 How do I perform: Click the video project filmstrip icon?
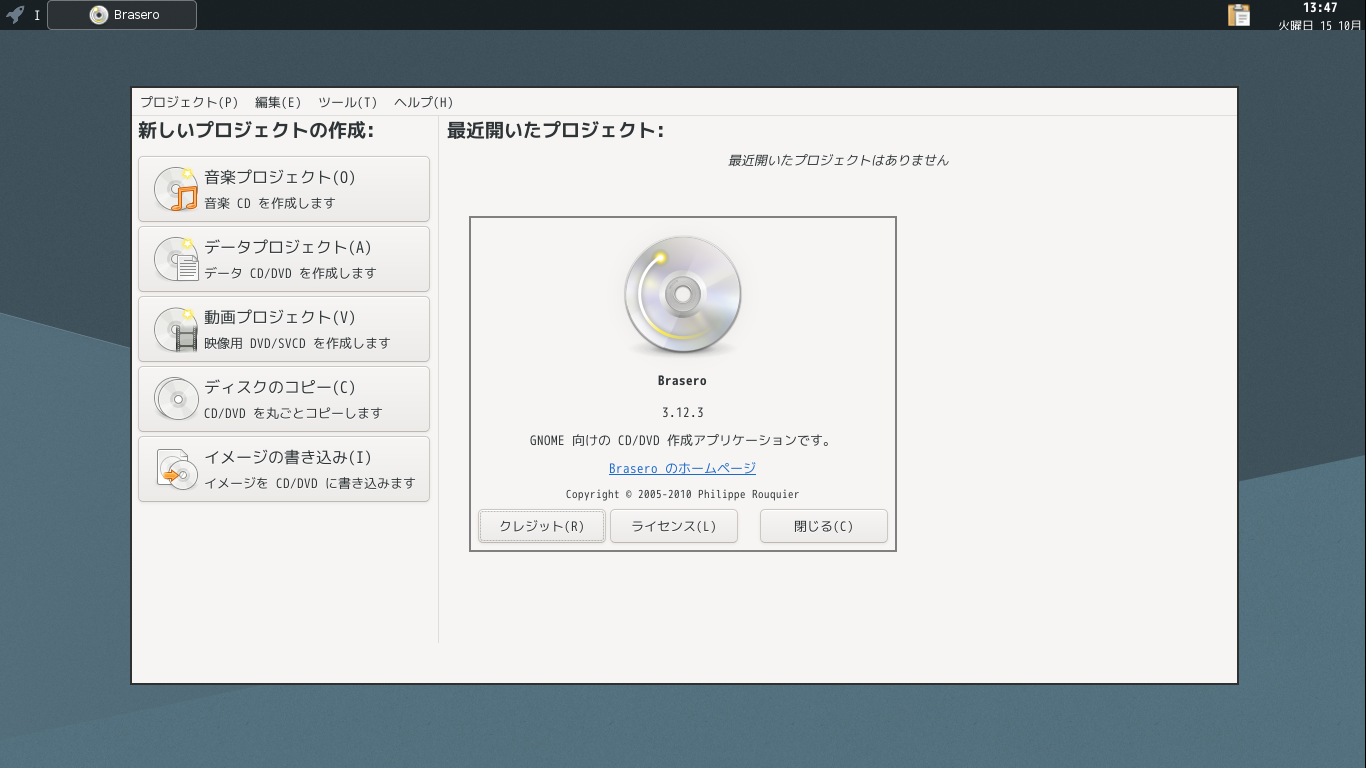click(x=176, y=329)
